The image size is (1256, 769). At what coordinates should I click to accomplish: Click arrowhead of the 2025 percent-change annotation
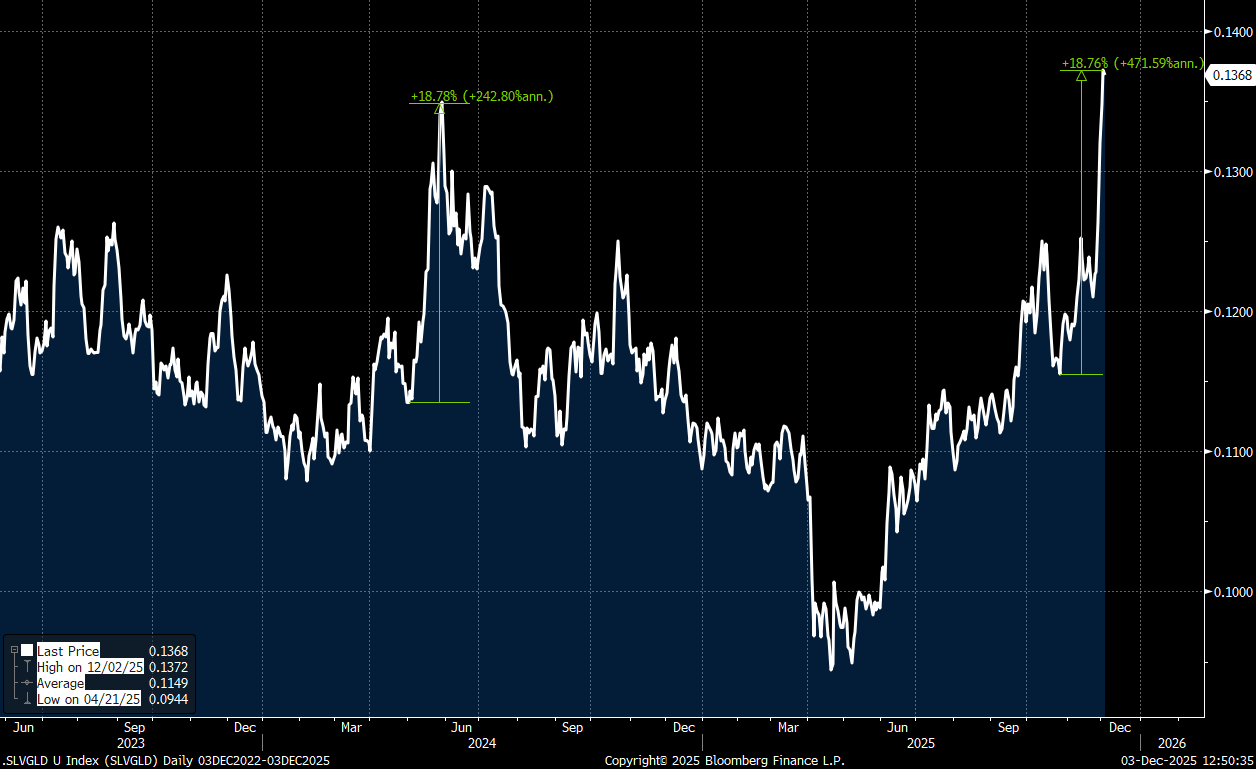[x=1081, y=75]
